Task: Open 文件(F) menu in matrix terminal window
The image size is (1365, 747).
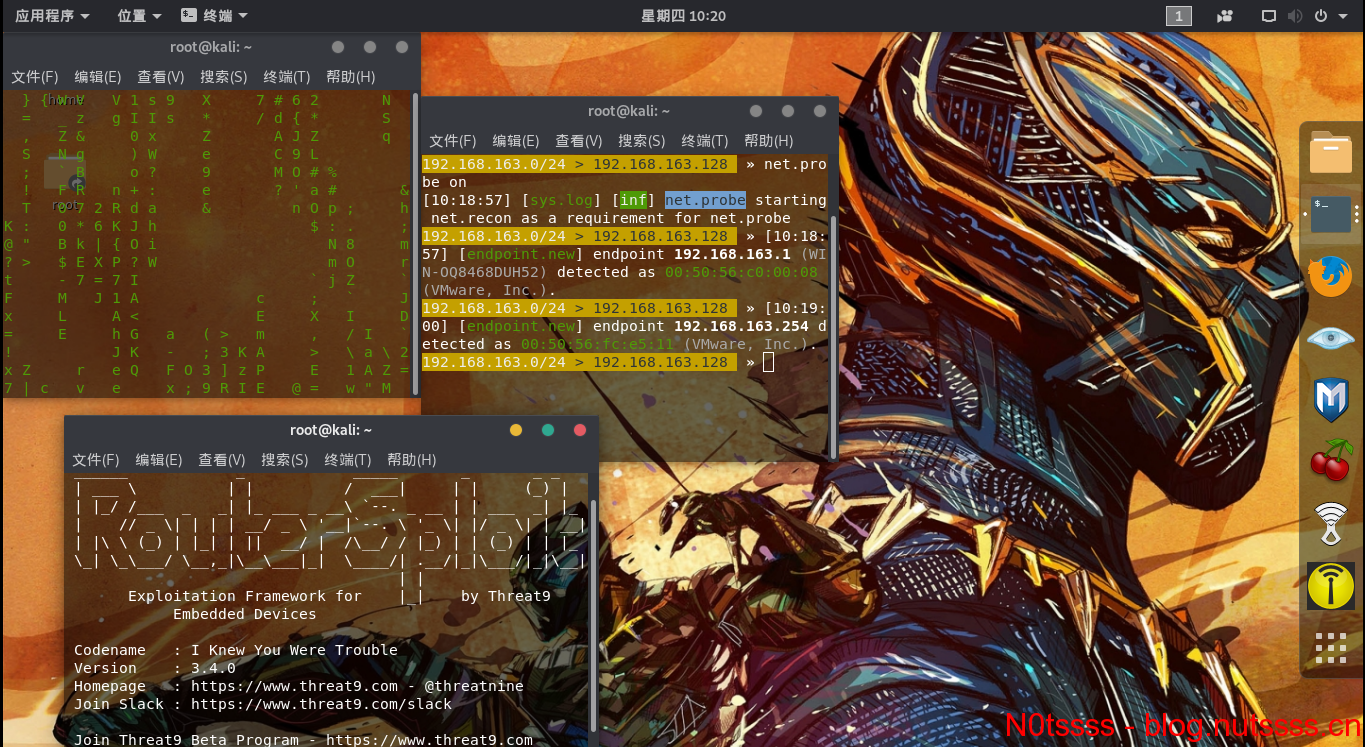Action: click(35, 77)
